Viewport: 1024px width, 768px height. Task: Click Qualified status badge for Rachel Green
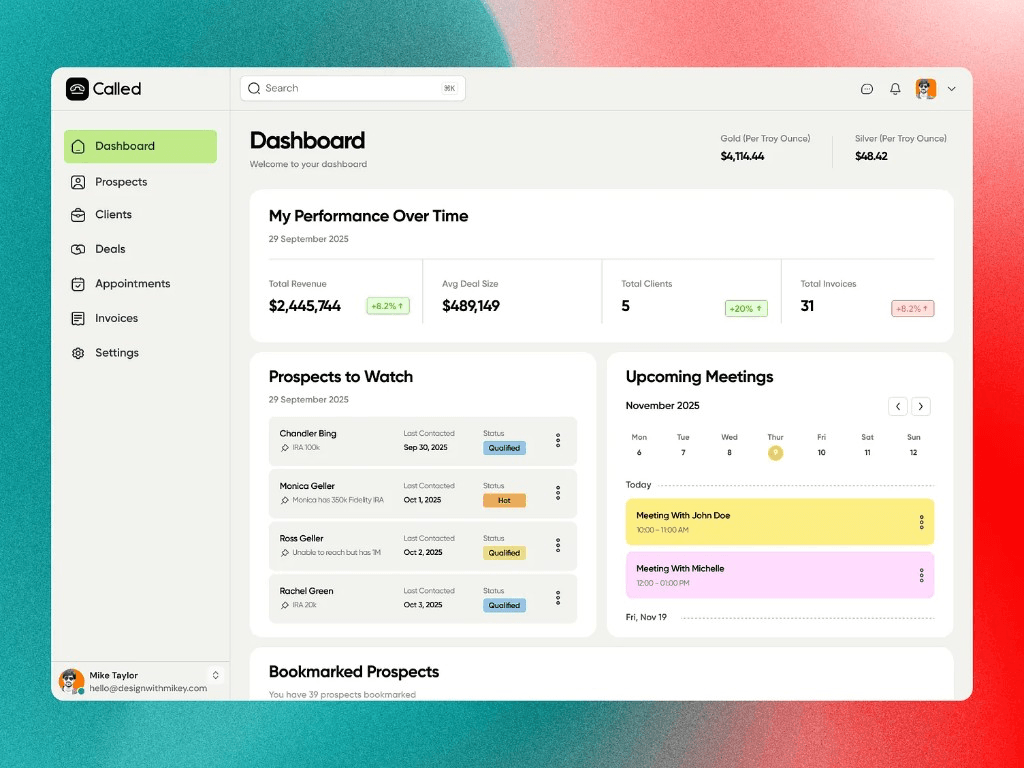point(504,605)
